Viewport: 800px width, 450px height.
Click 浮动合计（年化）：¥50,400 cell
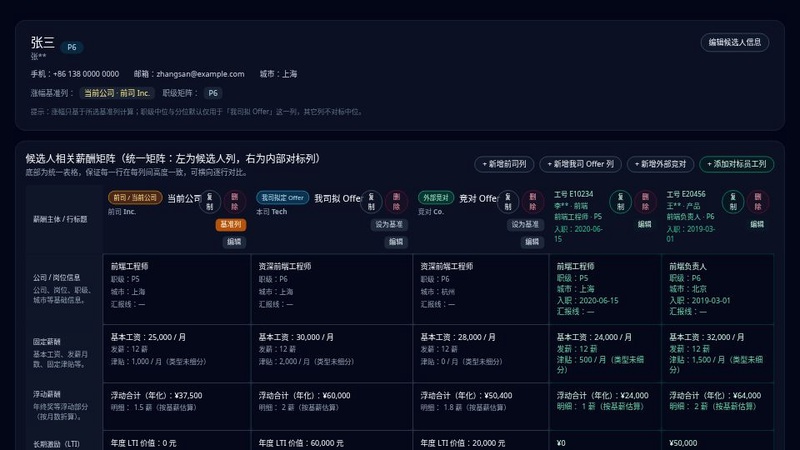coord(481,406)
